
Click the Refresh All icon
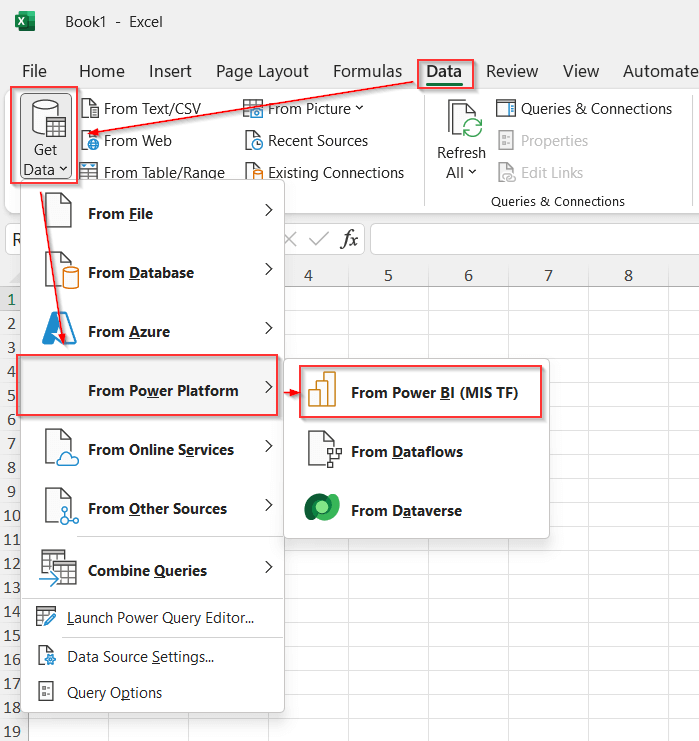pyautogui.click(x=465, y=119)
